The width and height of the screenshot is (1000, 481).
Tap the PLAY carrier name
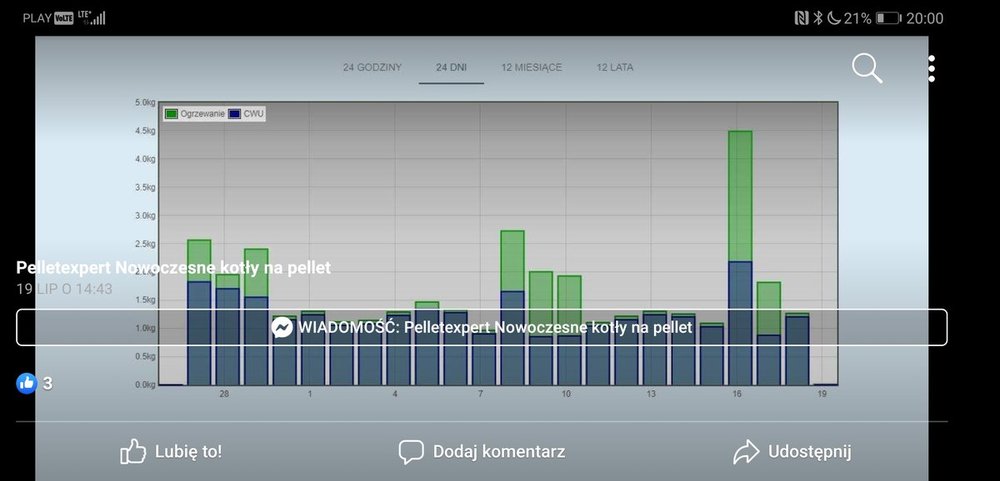(37, 18)
